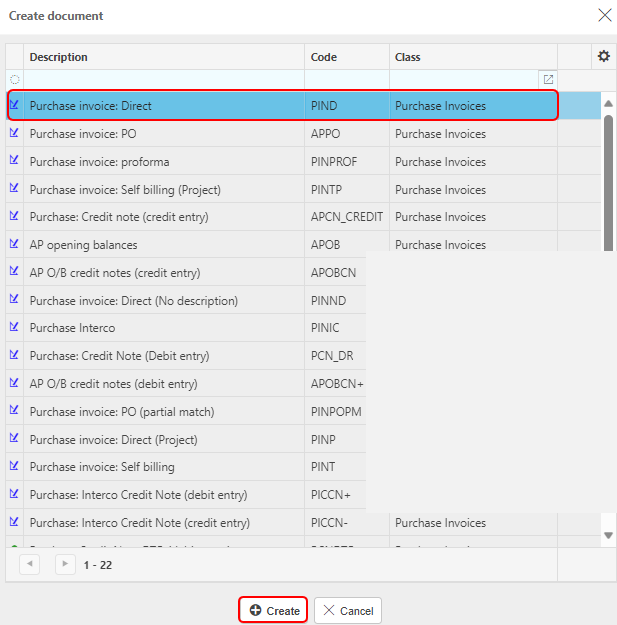This screenshot has width=617, height=625.
Task: Type in the Description filter field
Action: 164,79
